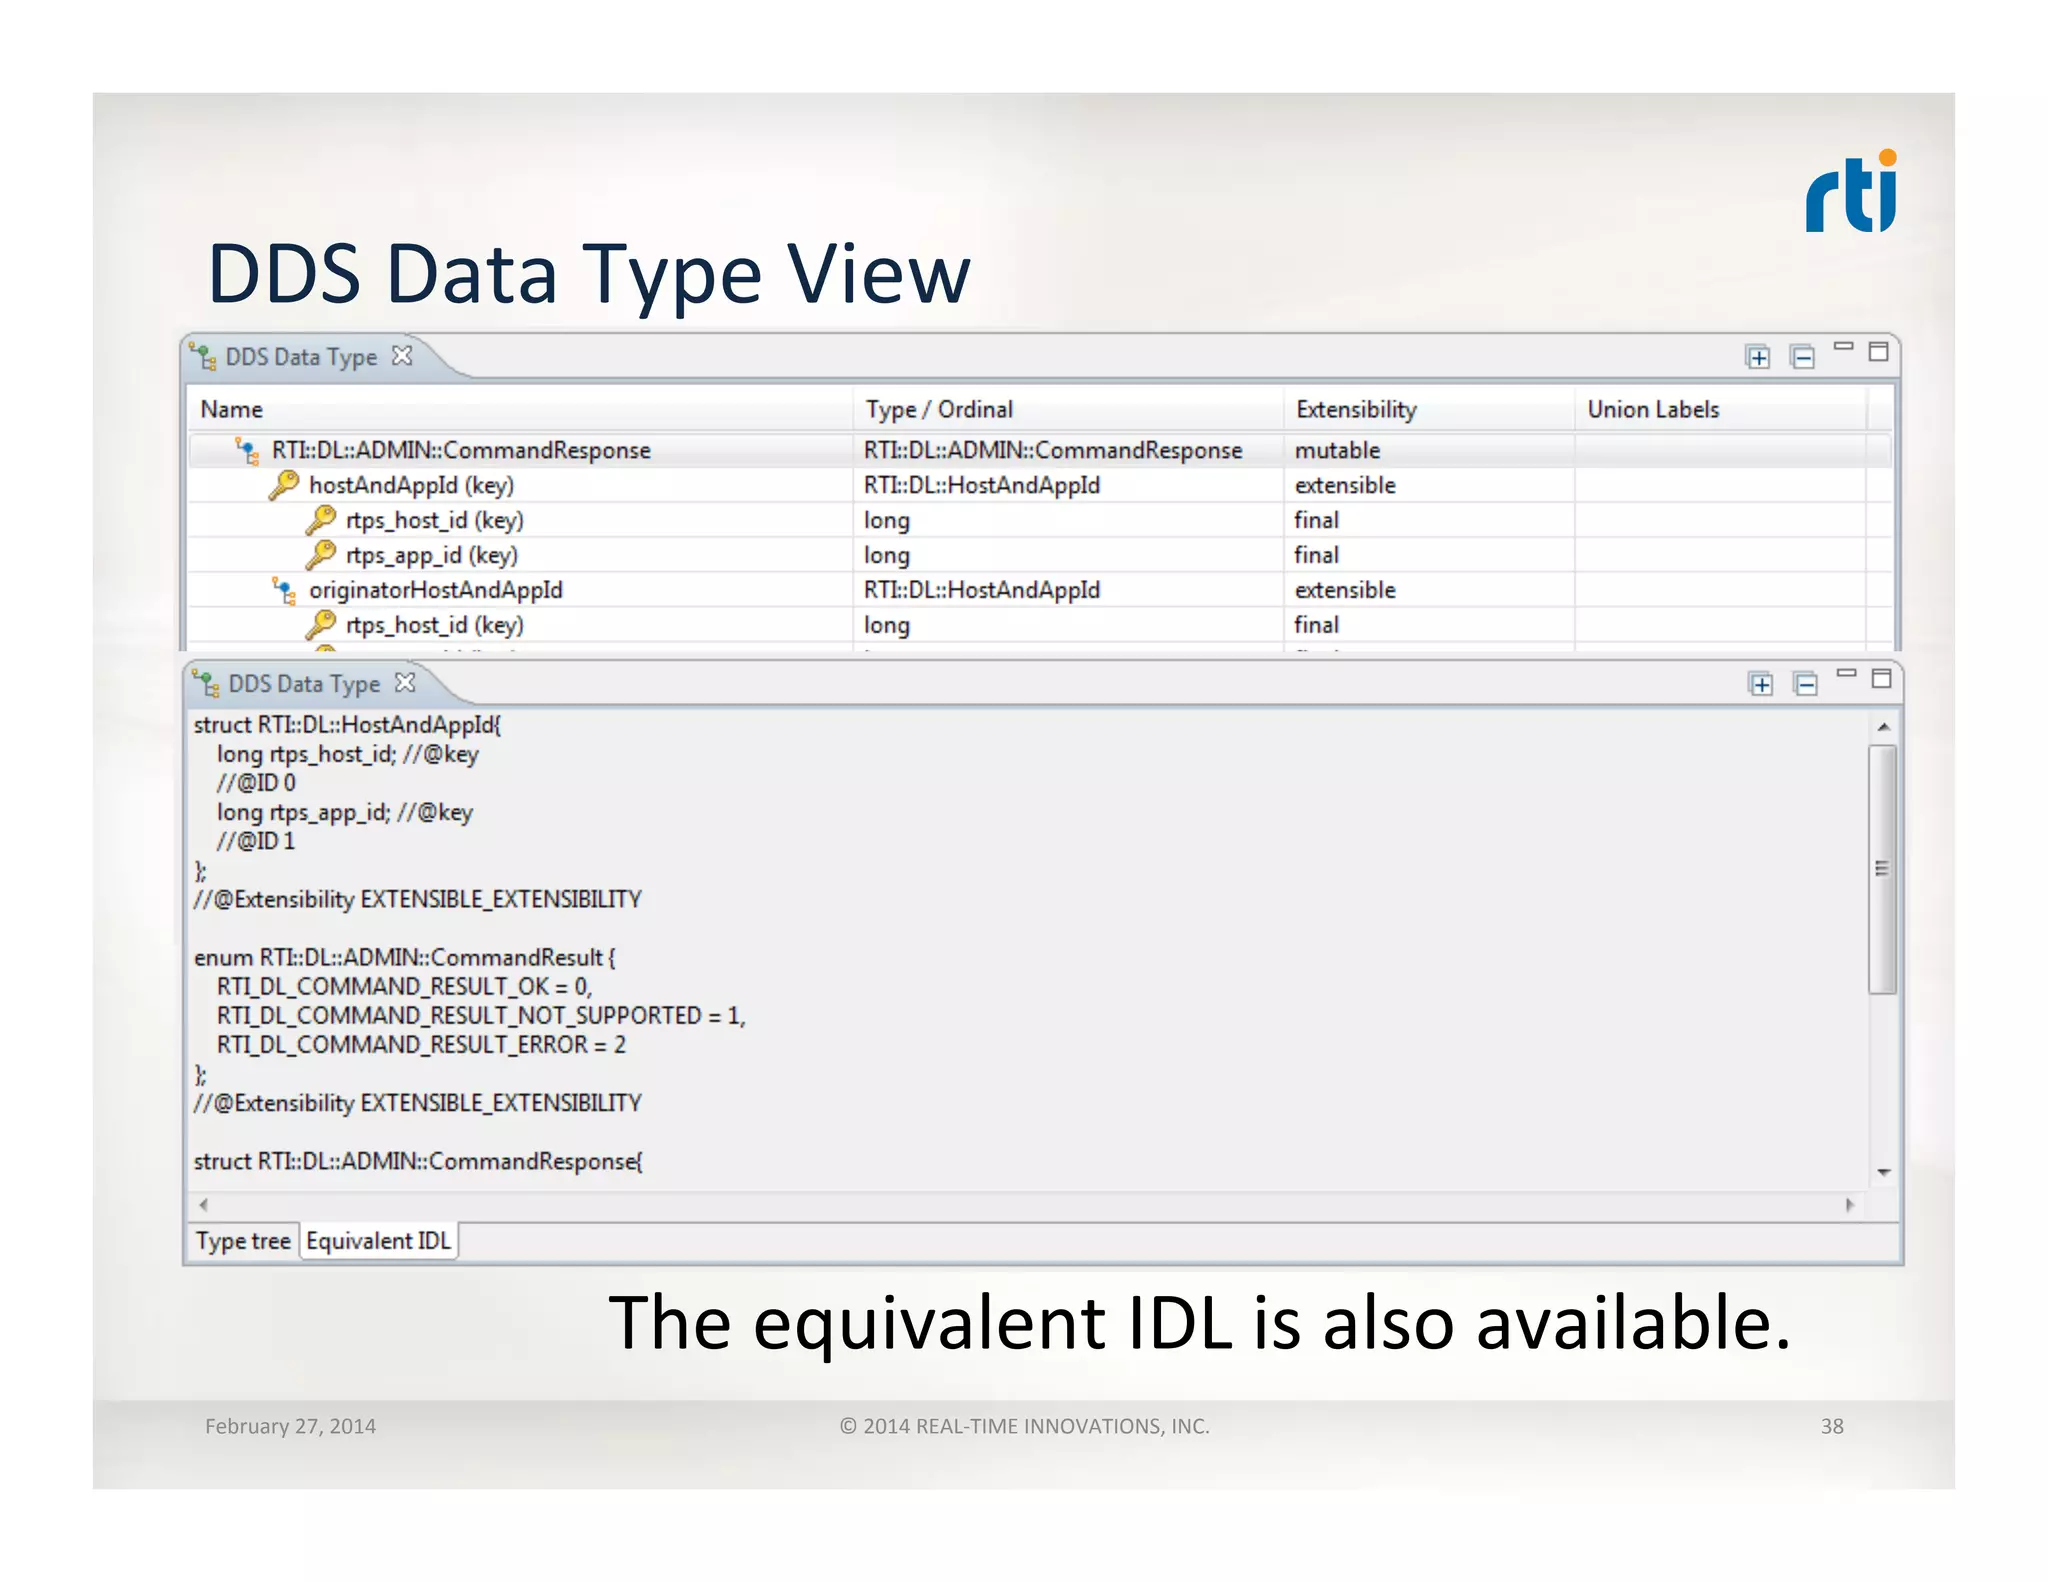This screenshot has height=1582, width=2048.
Task: Click the line 'long rtps_app_id; //@key'
Action: coord(344,812)
